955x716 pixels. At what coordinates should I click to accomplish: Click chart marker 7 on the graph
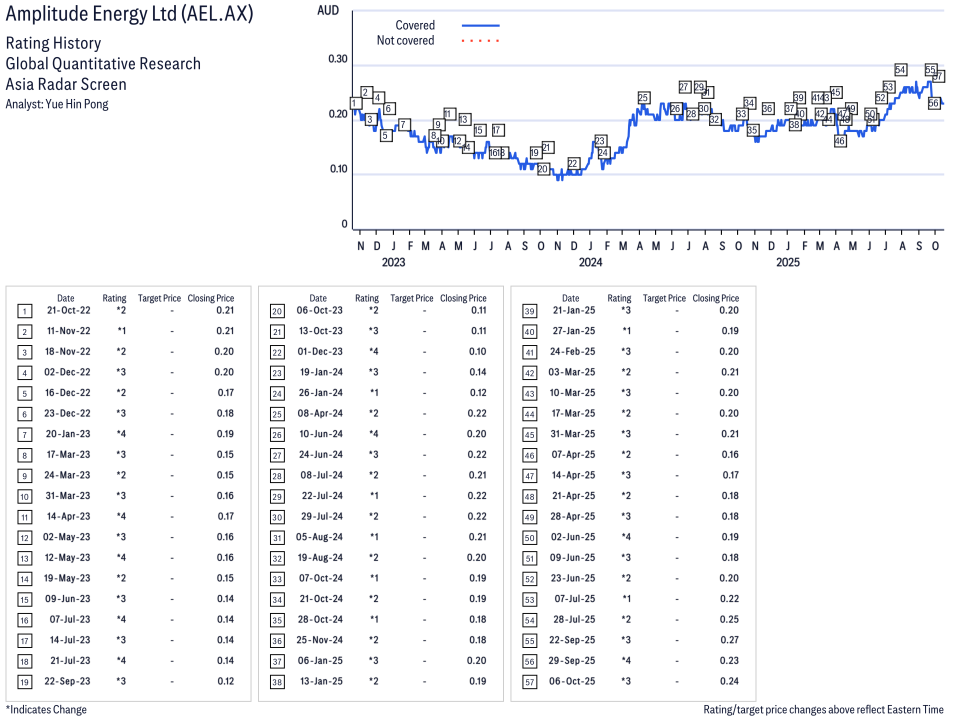point(404,125)
